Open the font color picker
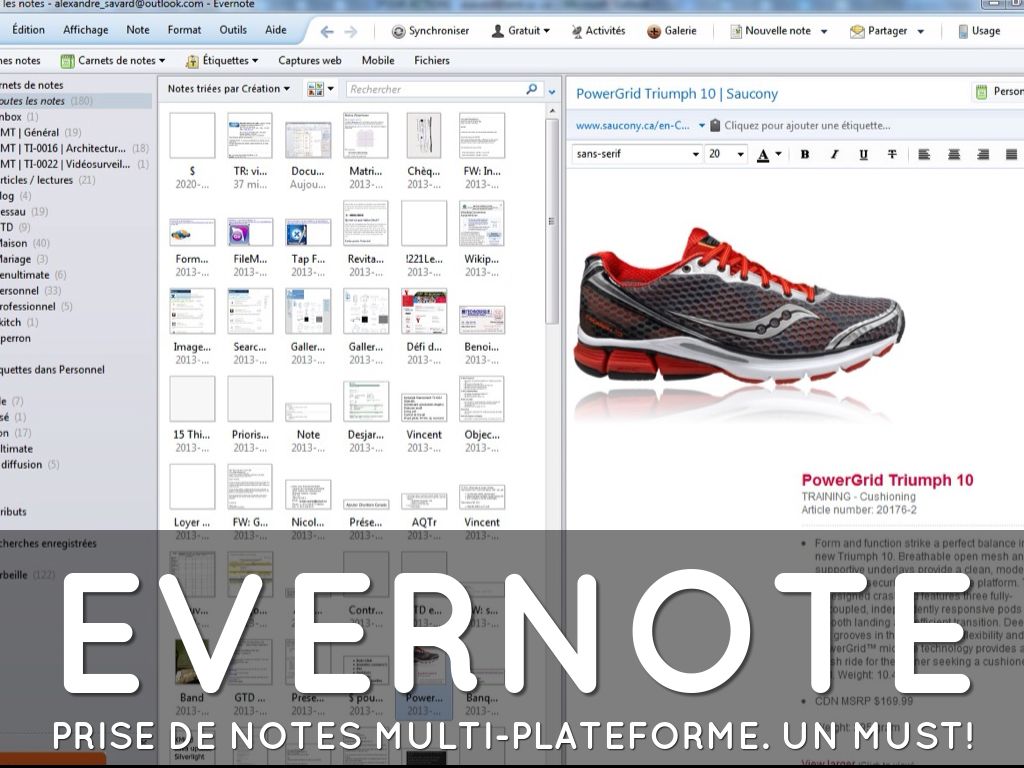The width and height of the screenshot is (1024, 768). 768,154
